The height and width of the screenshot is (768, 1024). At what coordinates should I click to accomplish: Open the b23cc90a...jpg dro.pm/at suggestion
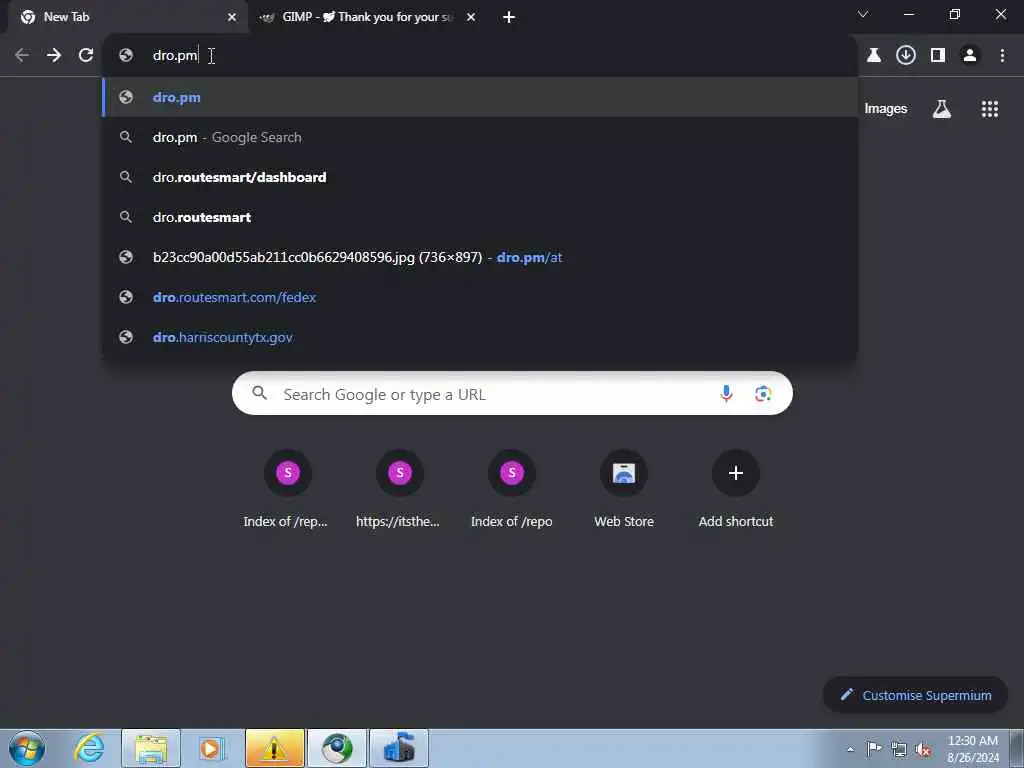(480, 257)
